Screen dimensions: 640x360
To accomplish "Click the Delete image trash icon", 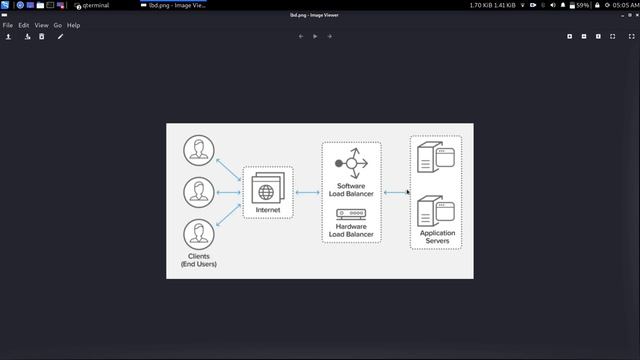I will click(42, 37).
